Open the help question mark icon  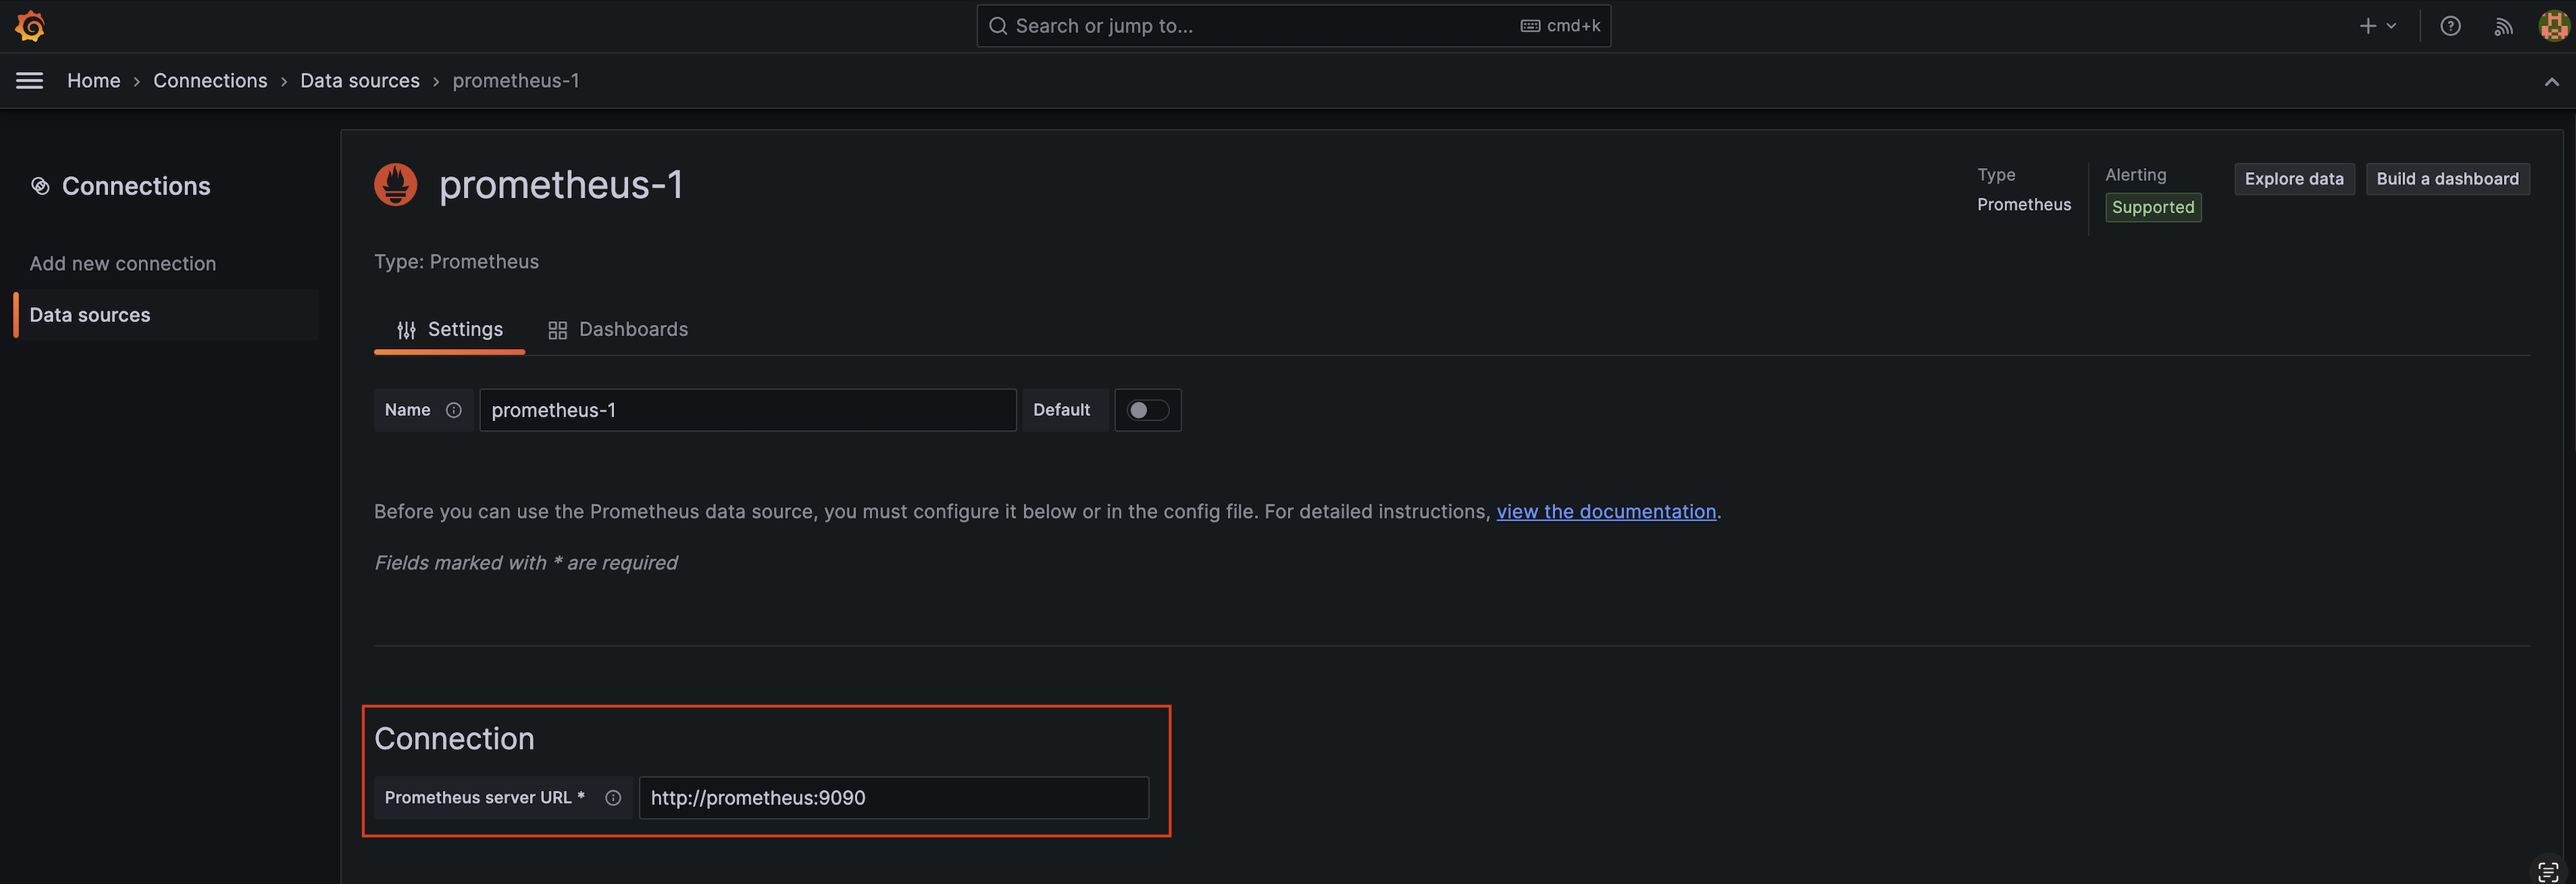2449,26
